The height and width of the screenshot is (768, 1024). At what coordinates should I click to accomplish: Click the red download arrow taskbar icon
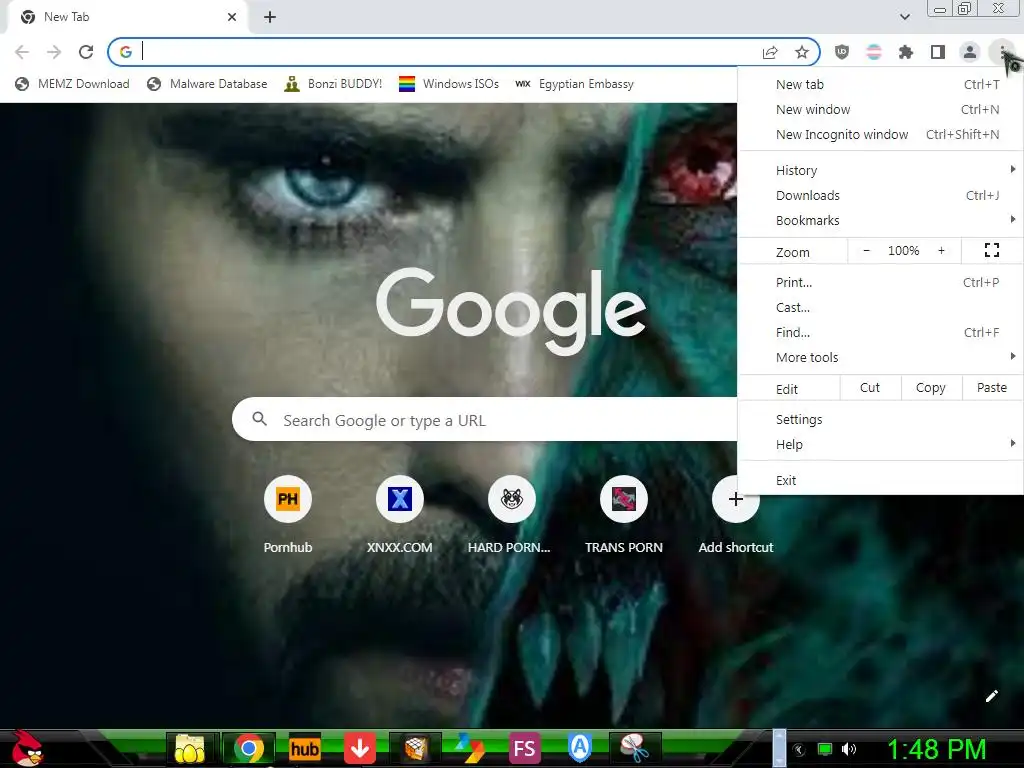pyautogui.click(x=360, y=748)
